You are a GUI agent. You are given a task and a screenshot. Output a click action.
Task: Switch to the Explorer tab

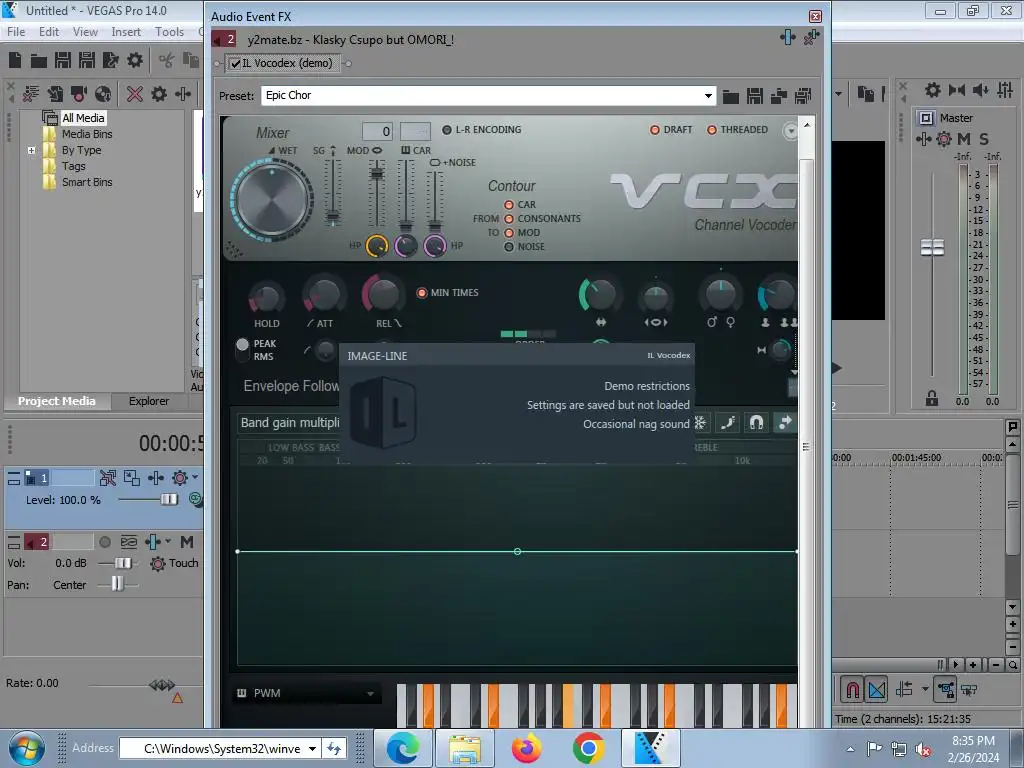click(x=149, y=401)
